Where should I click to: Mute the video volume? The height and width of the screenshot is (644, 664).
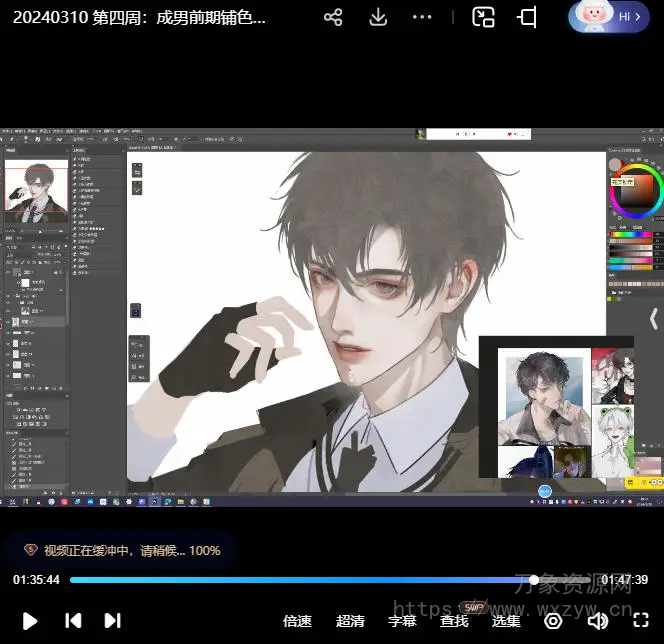point(598,620)
